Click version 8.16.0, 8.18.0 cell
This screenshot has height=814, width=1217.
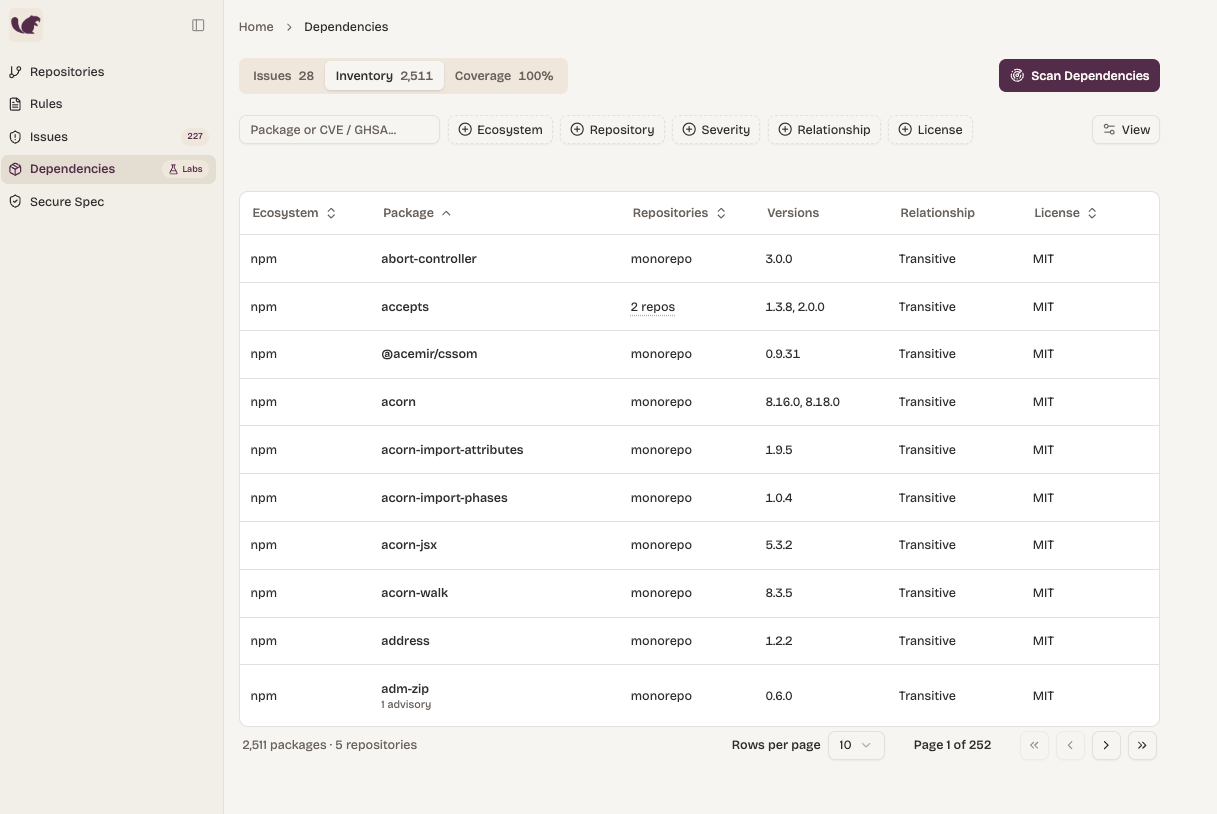[x=802, y=402]
